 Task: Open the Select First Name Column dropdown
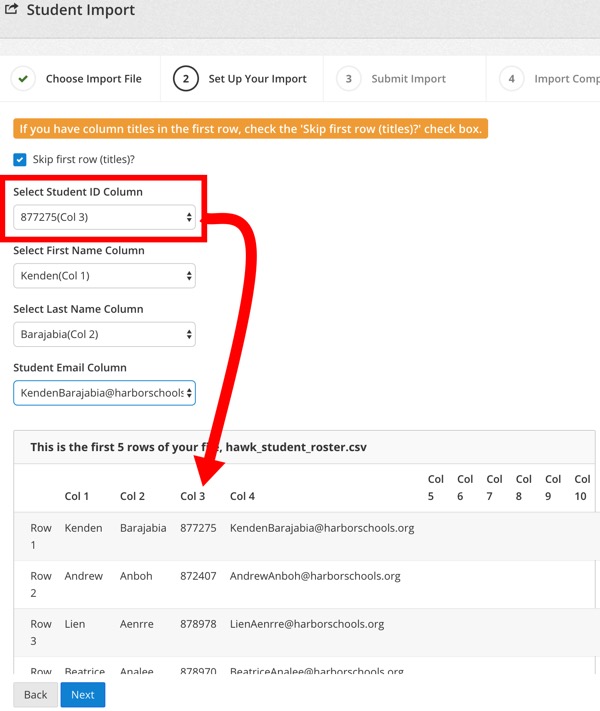(x=104, y=276)
